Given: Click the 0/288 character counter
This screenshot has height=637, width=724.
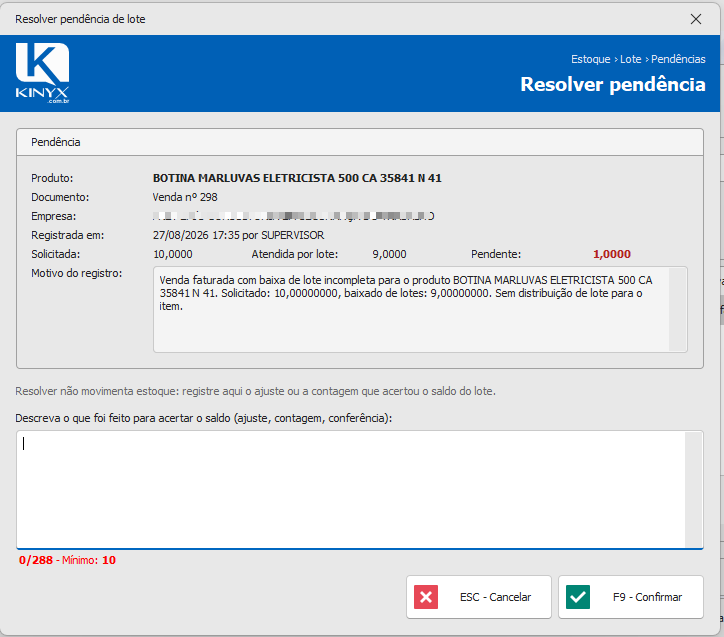Looking at the screenshot, I should [x=36, y=560].
